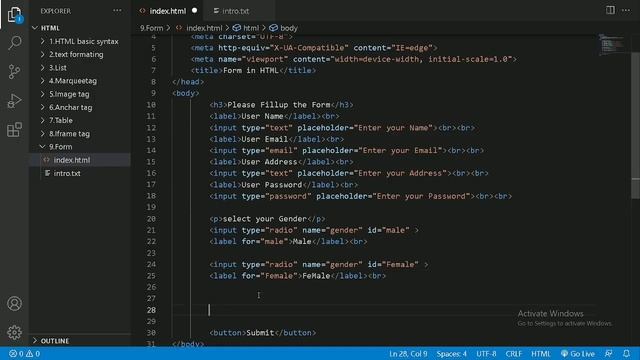This screenshot has width=640, height=360.
Task: Click "select your Gender" paragraph text
Action: (264, 219)
